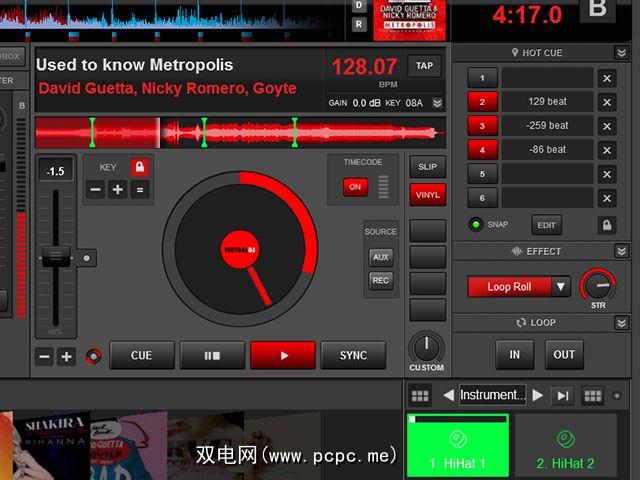Collapse the LOOP panel
The image size is (640, 480).
pos(622,323)
